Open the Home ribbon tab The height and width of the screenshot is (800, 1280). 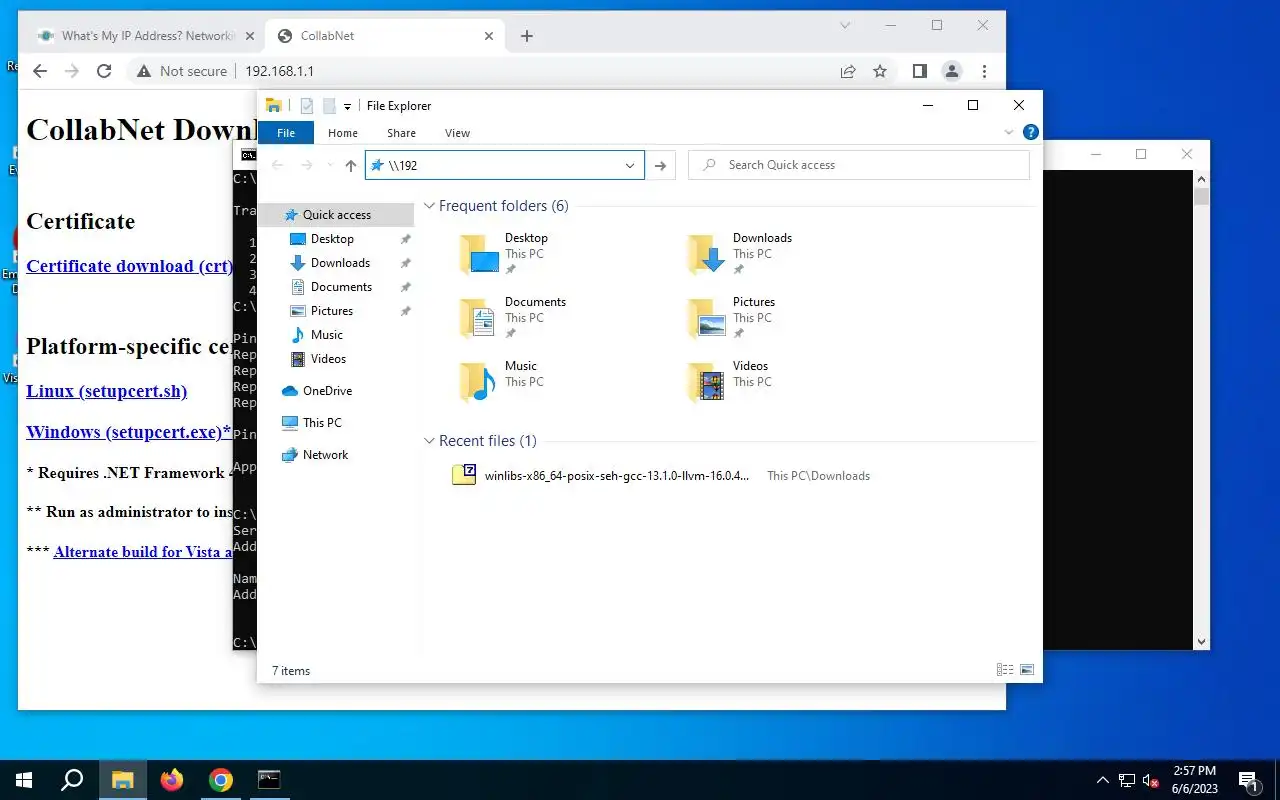pos(343,133)
